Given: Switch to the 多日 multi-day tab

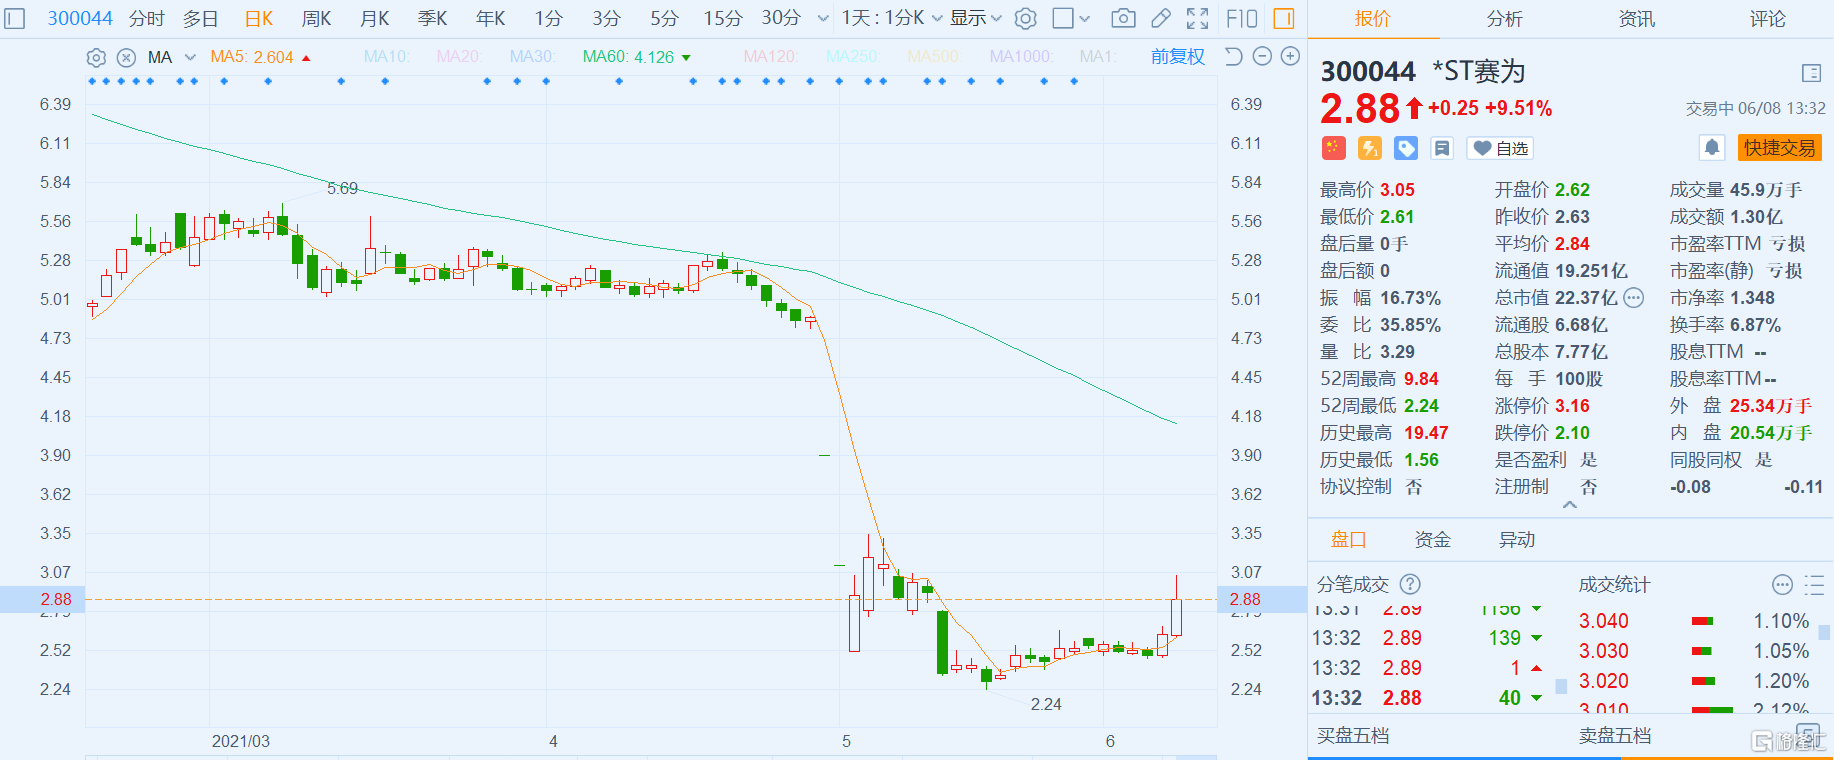Looking at the screenshot, I should (x=201, y=18).
